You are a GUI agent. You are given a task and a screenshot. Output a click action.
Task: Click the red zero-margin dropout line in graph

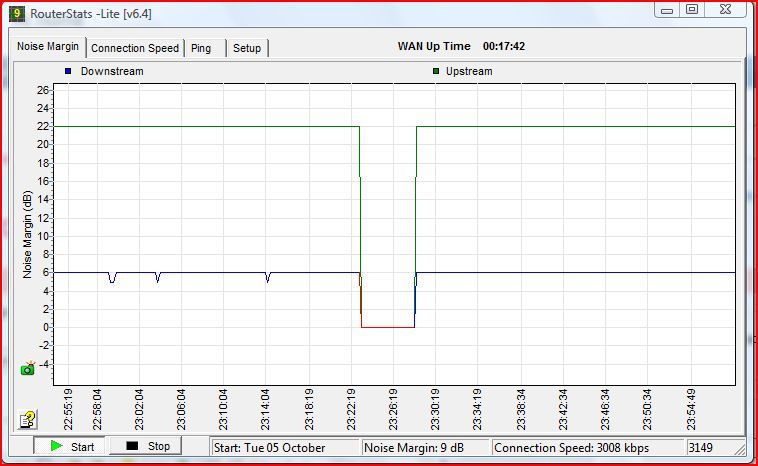(388, 327)
